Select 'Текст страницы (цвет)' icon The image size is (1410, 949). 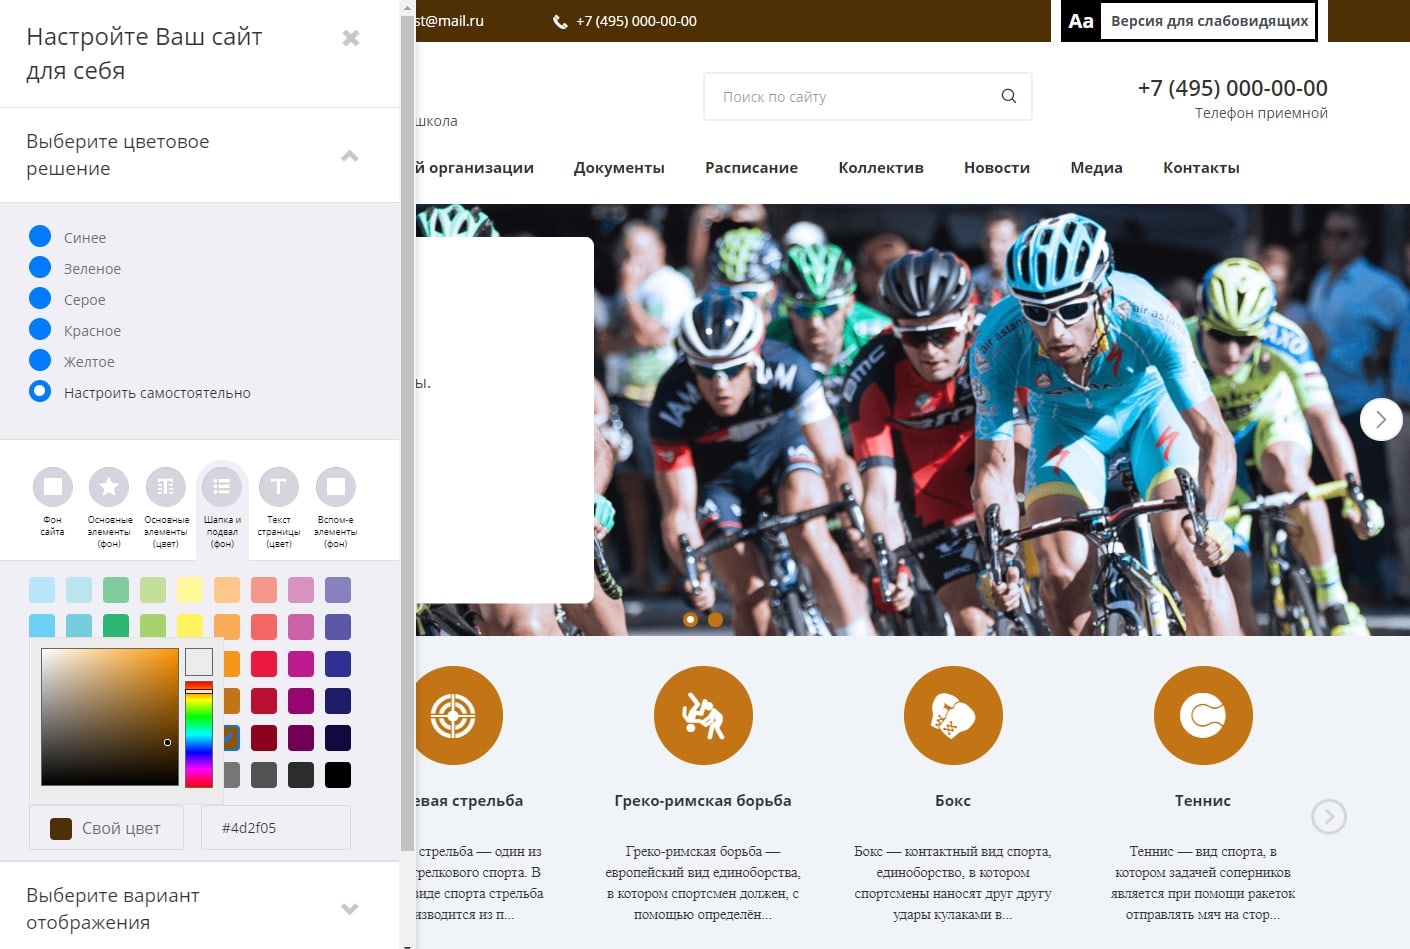coord(279,487)
